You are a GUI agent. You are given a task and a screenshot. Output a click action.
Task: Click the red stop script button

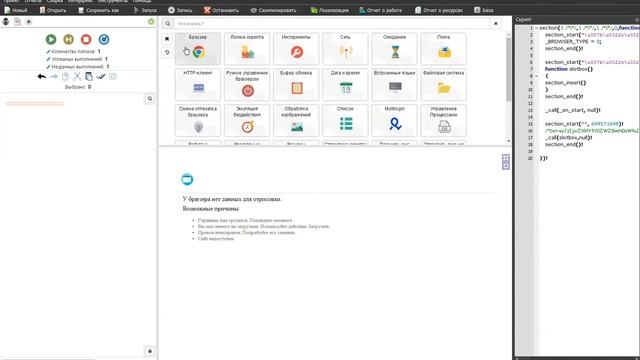86,39
